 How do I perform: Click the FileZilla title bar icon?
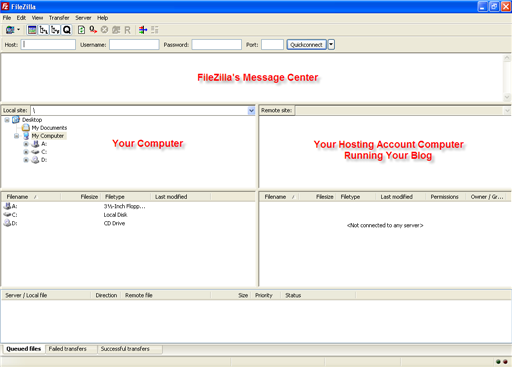[x=5, y=6]
